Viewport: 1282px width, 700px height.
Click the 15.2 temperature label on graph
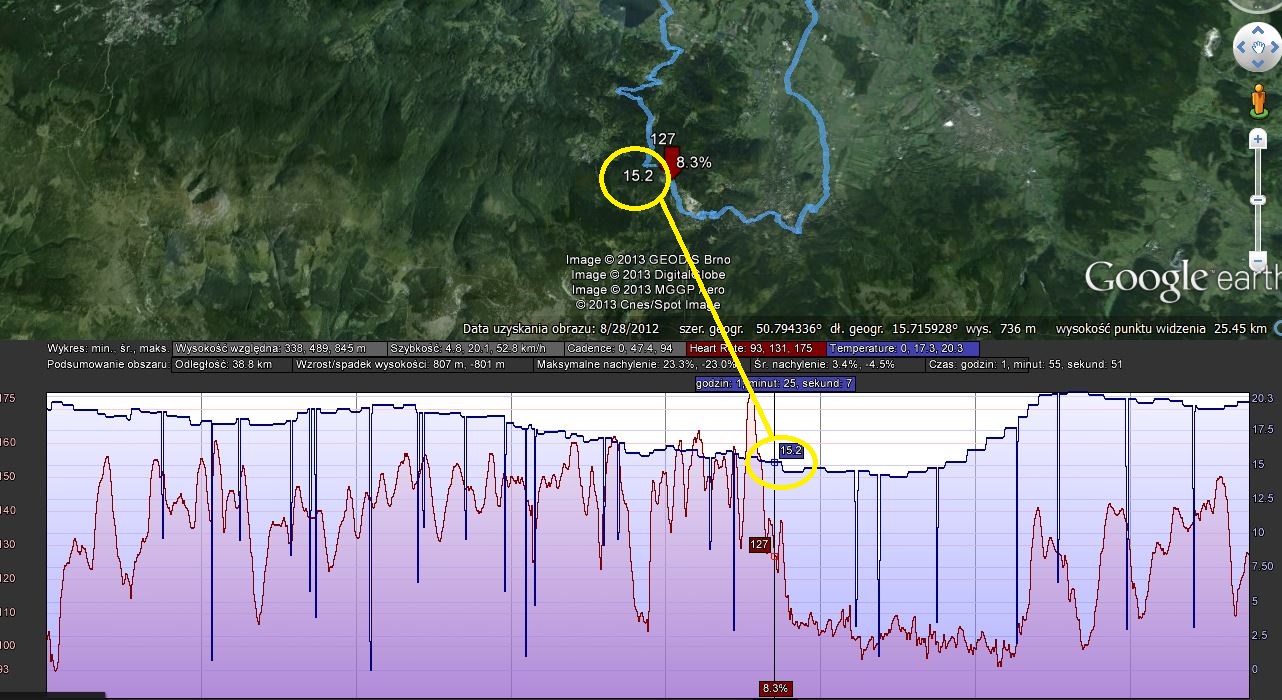[x=791, y=451]
